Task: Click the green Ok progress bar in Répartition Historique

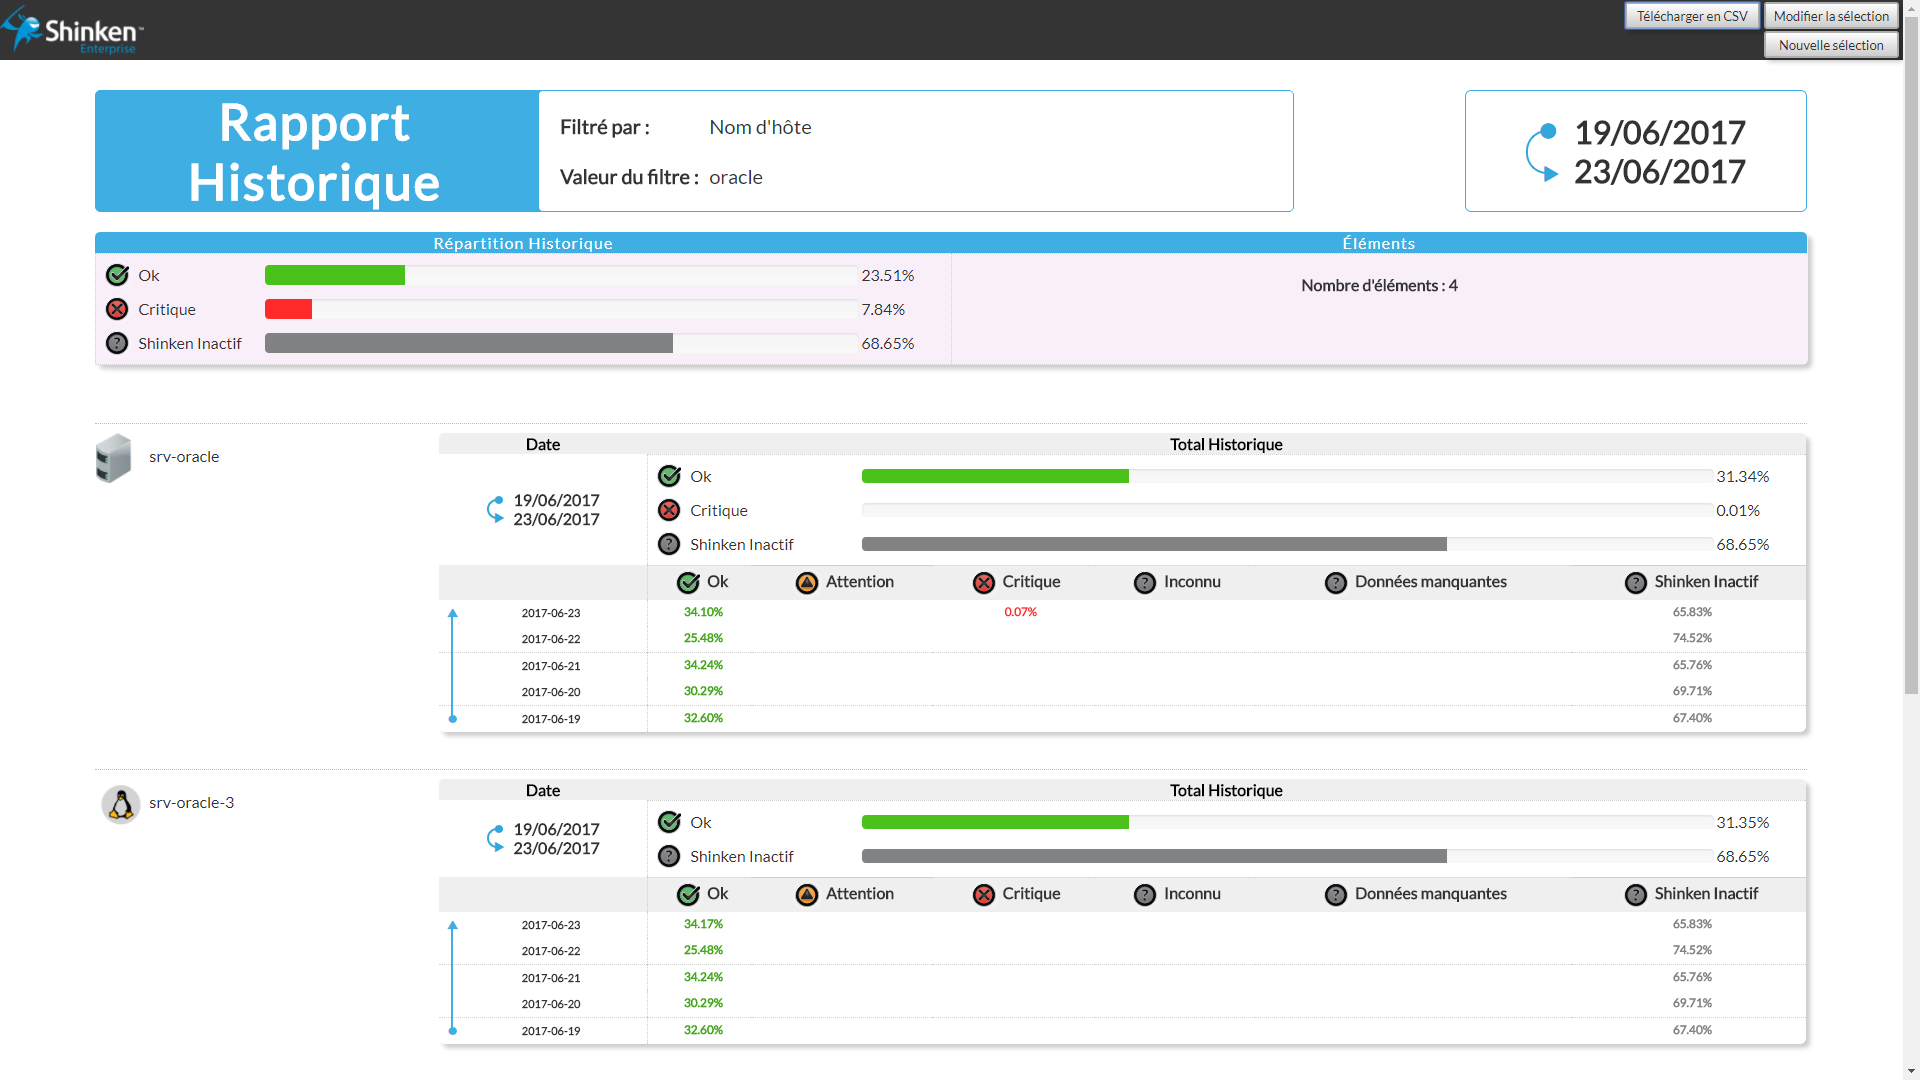Action: tap(335, 275)
